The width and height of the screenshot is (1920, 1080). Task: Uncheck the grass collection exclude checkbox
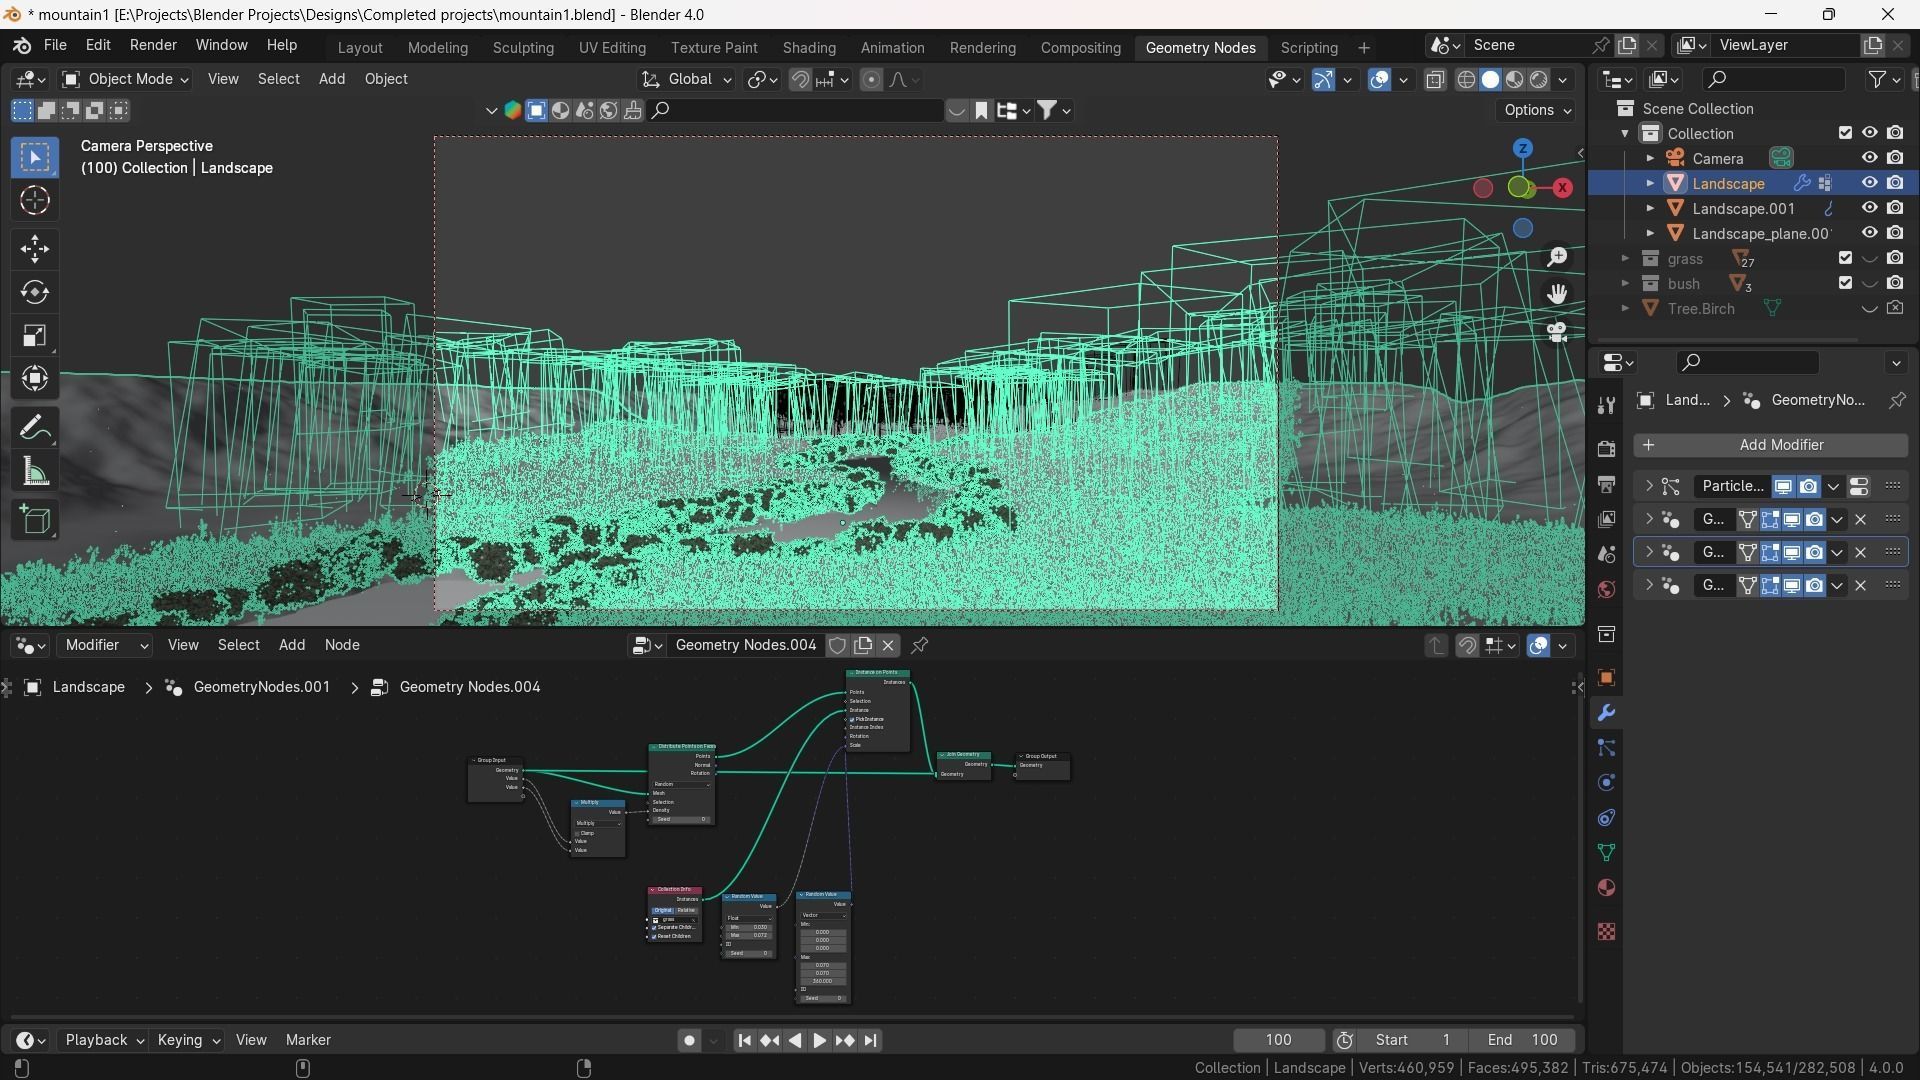[x=1845, y=258]
